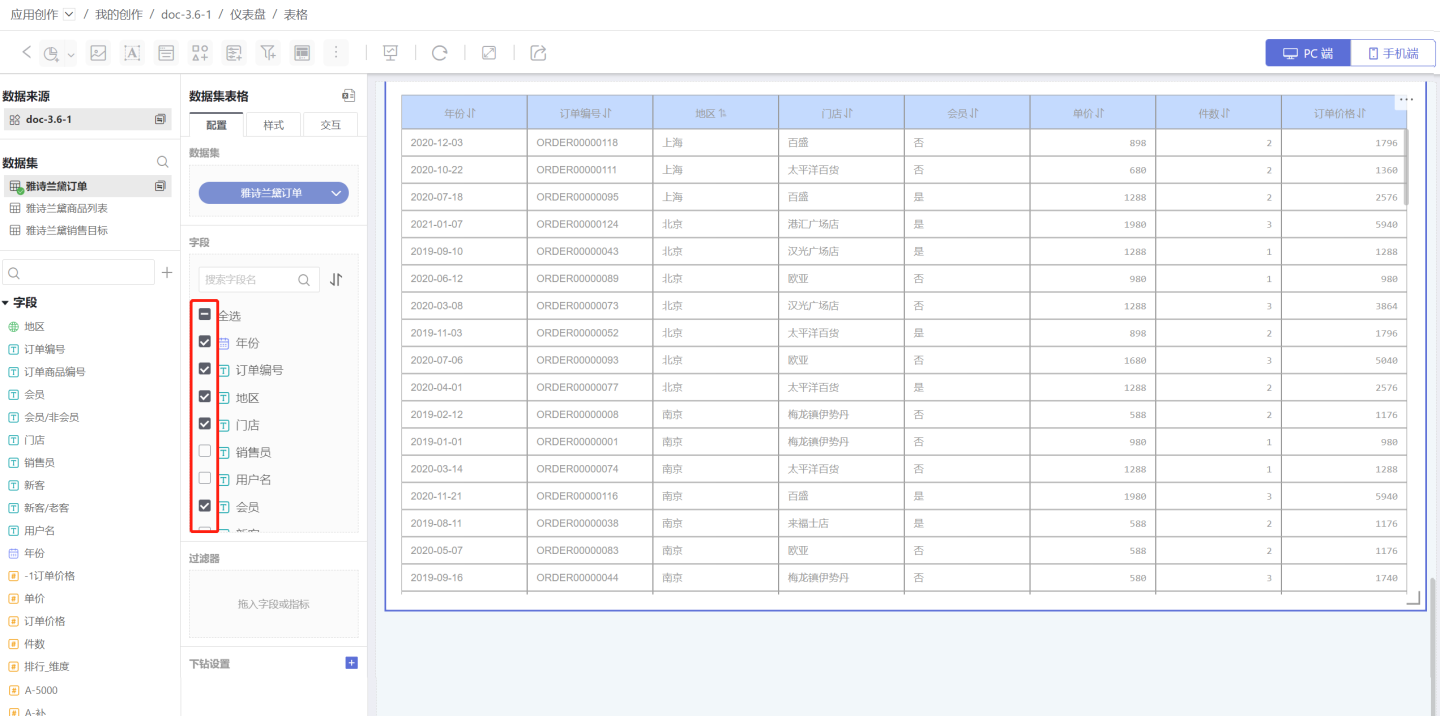Screen dimensions: 1440x716
Task: Click the add filter toolbar icon
Action: click(267, 53)
